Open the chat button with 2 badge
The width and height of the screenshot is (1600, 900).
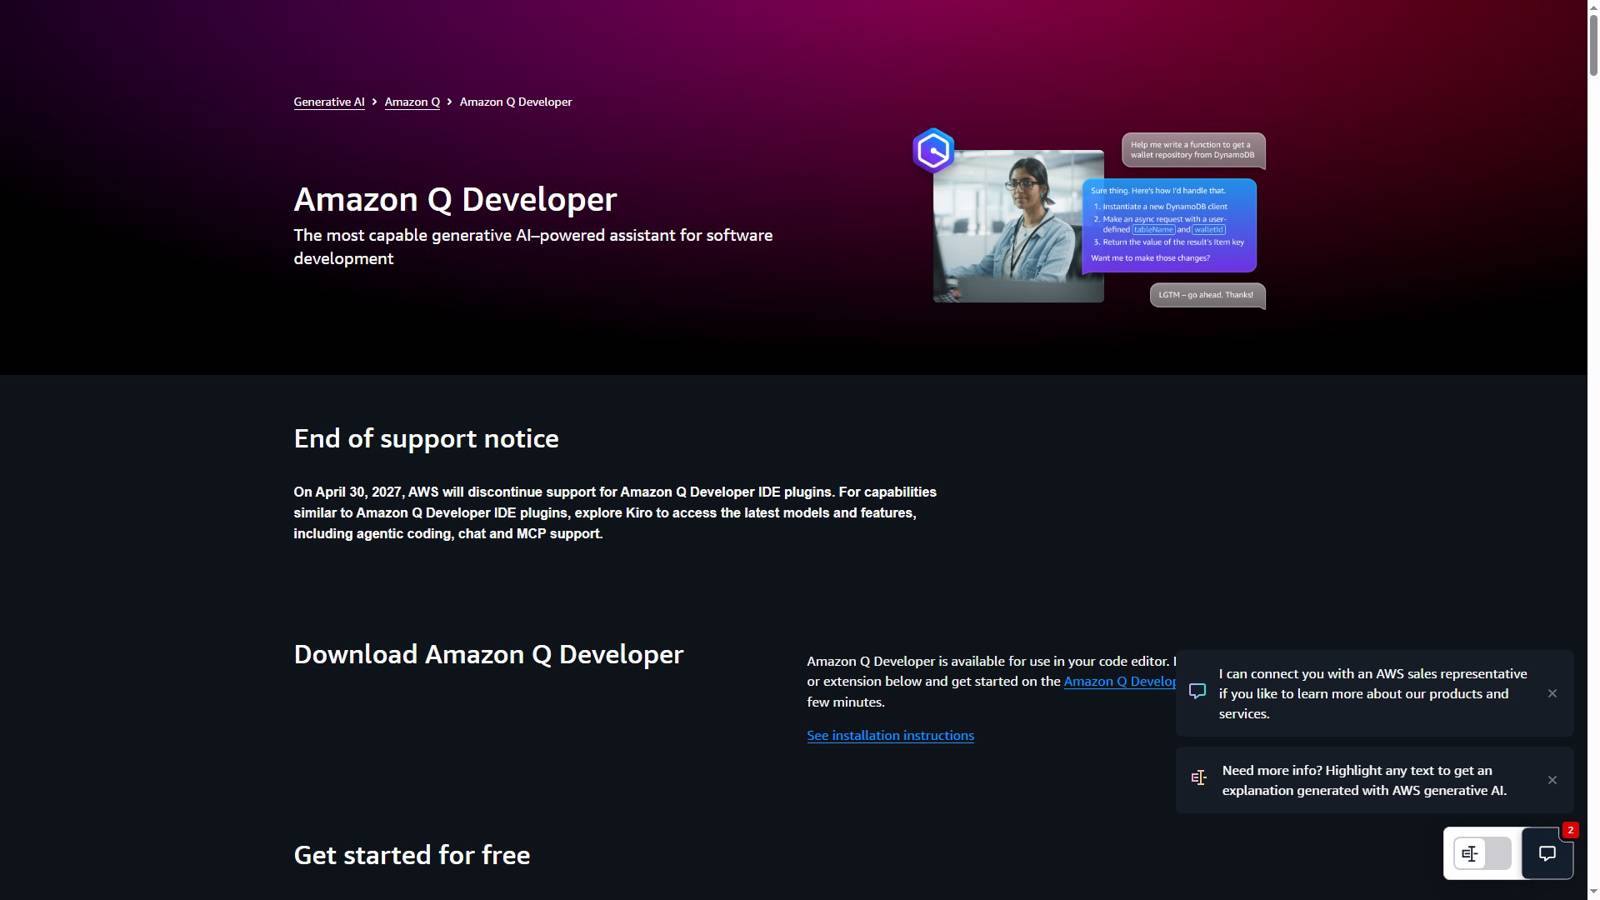[x=1547, y=854]
